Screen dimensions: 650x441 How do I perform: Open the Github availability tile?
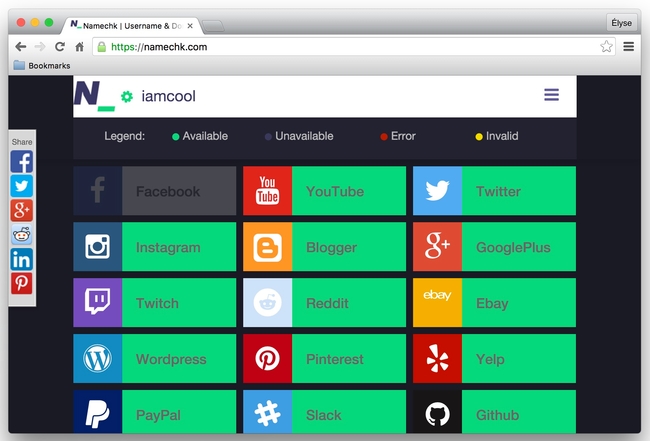[494, 415]
